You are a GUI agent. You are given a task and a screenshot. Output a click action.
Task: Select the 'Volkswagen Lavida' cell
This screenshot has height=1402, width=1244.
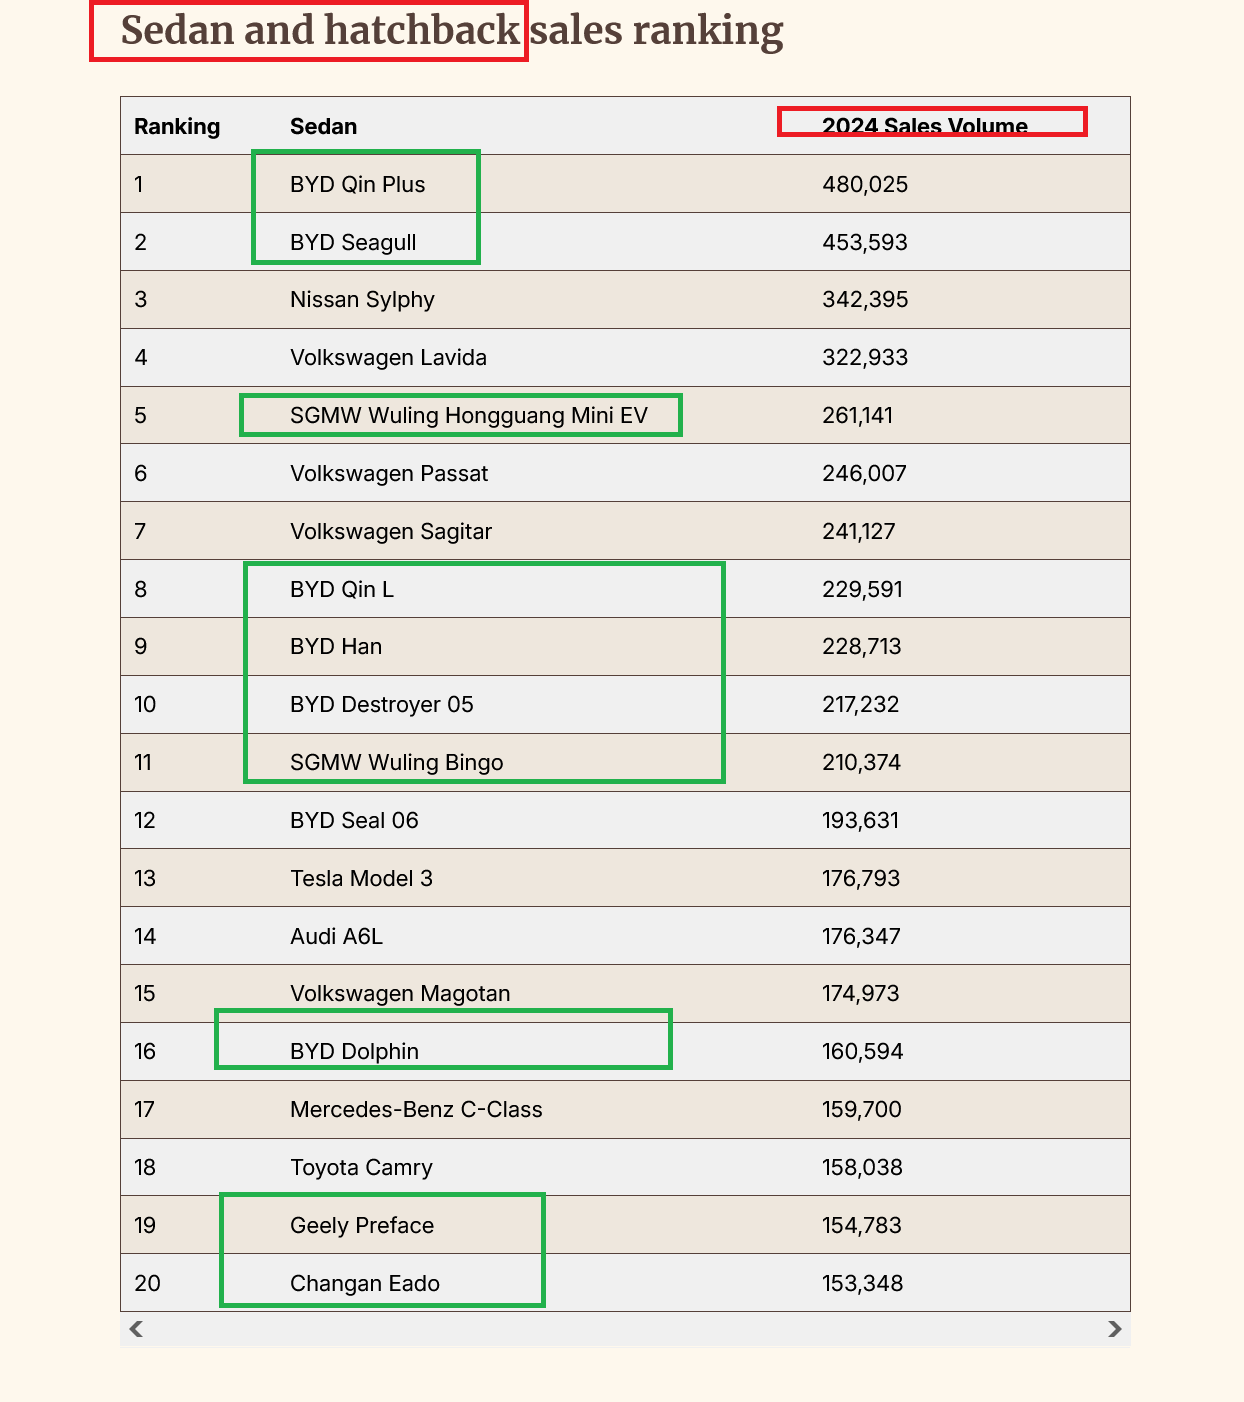tap(388, 358)
